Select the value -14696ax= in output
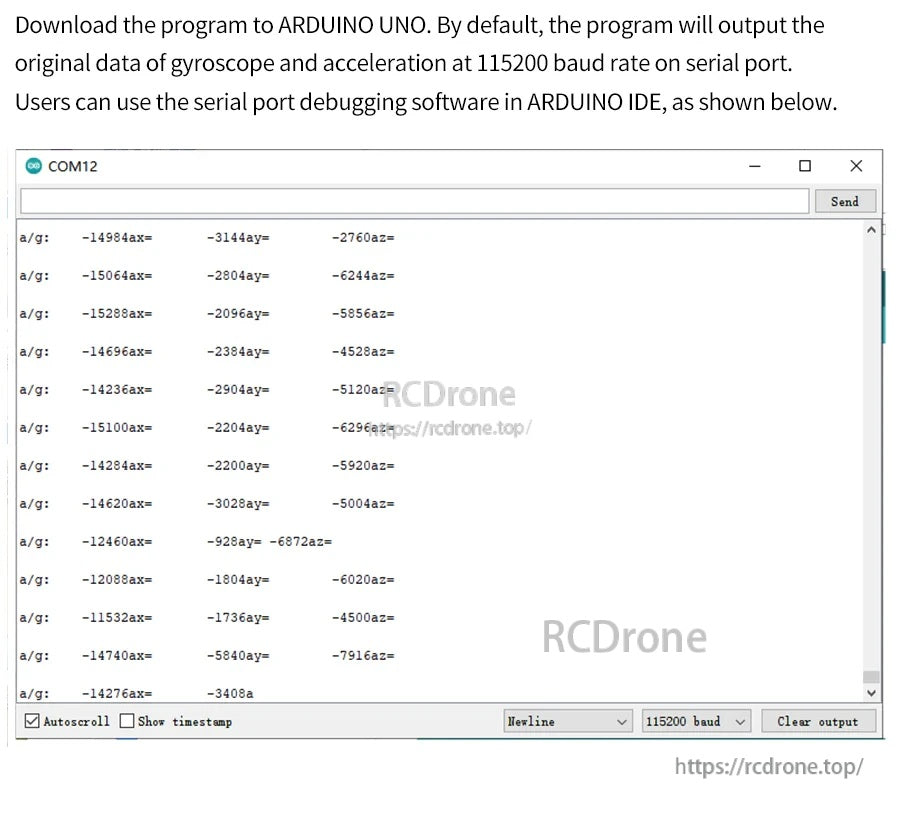900x813 pixels. 117,351
